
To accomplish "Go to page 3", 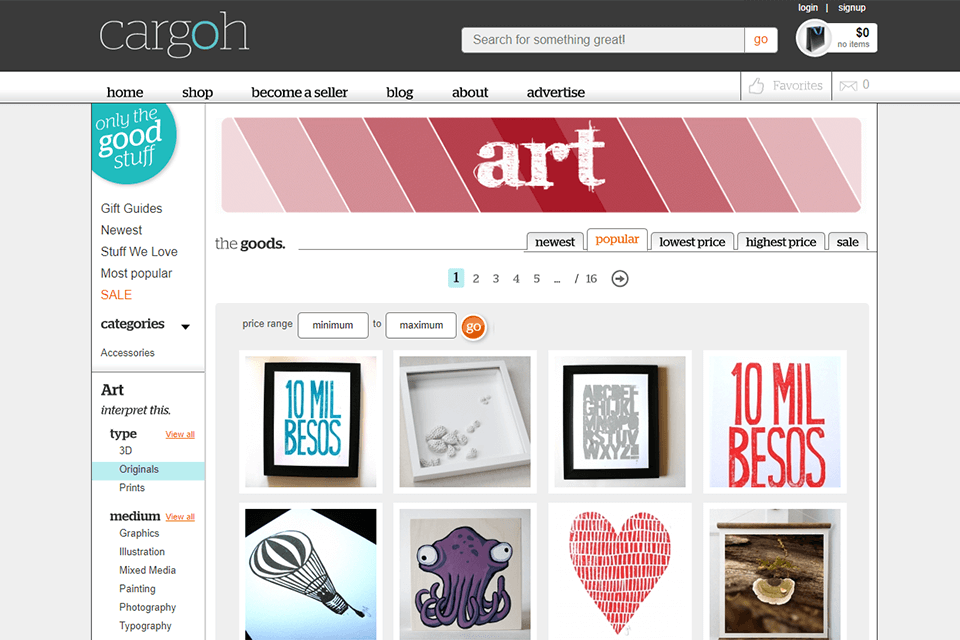I will [x=496, y=279].
